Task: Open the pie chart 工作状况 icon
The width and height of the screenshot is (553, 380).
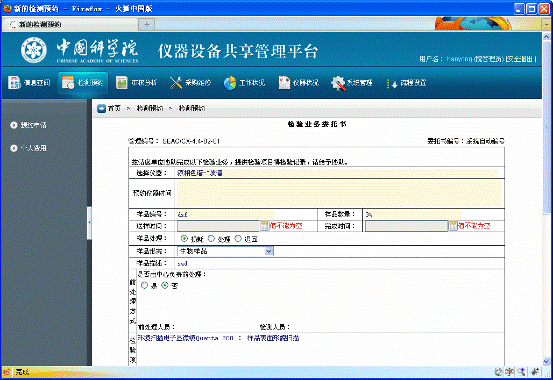Action: coord(230,83)
